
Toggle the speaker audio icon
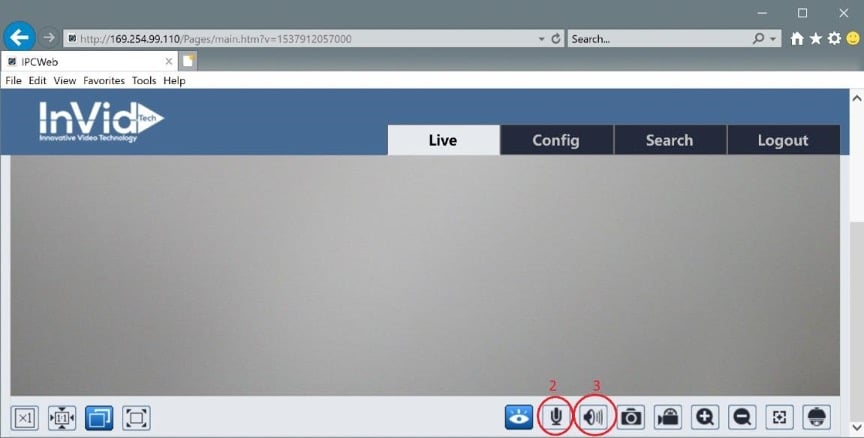595,416
